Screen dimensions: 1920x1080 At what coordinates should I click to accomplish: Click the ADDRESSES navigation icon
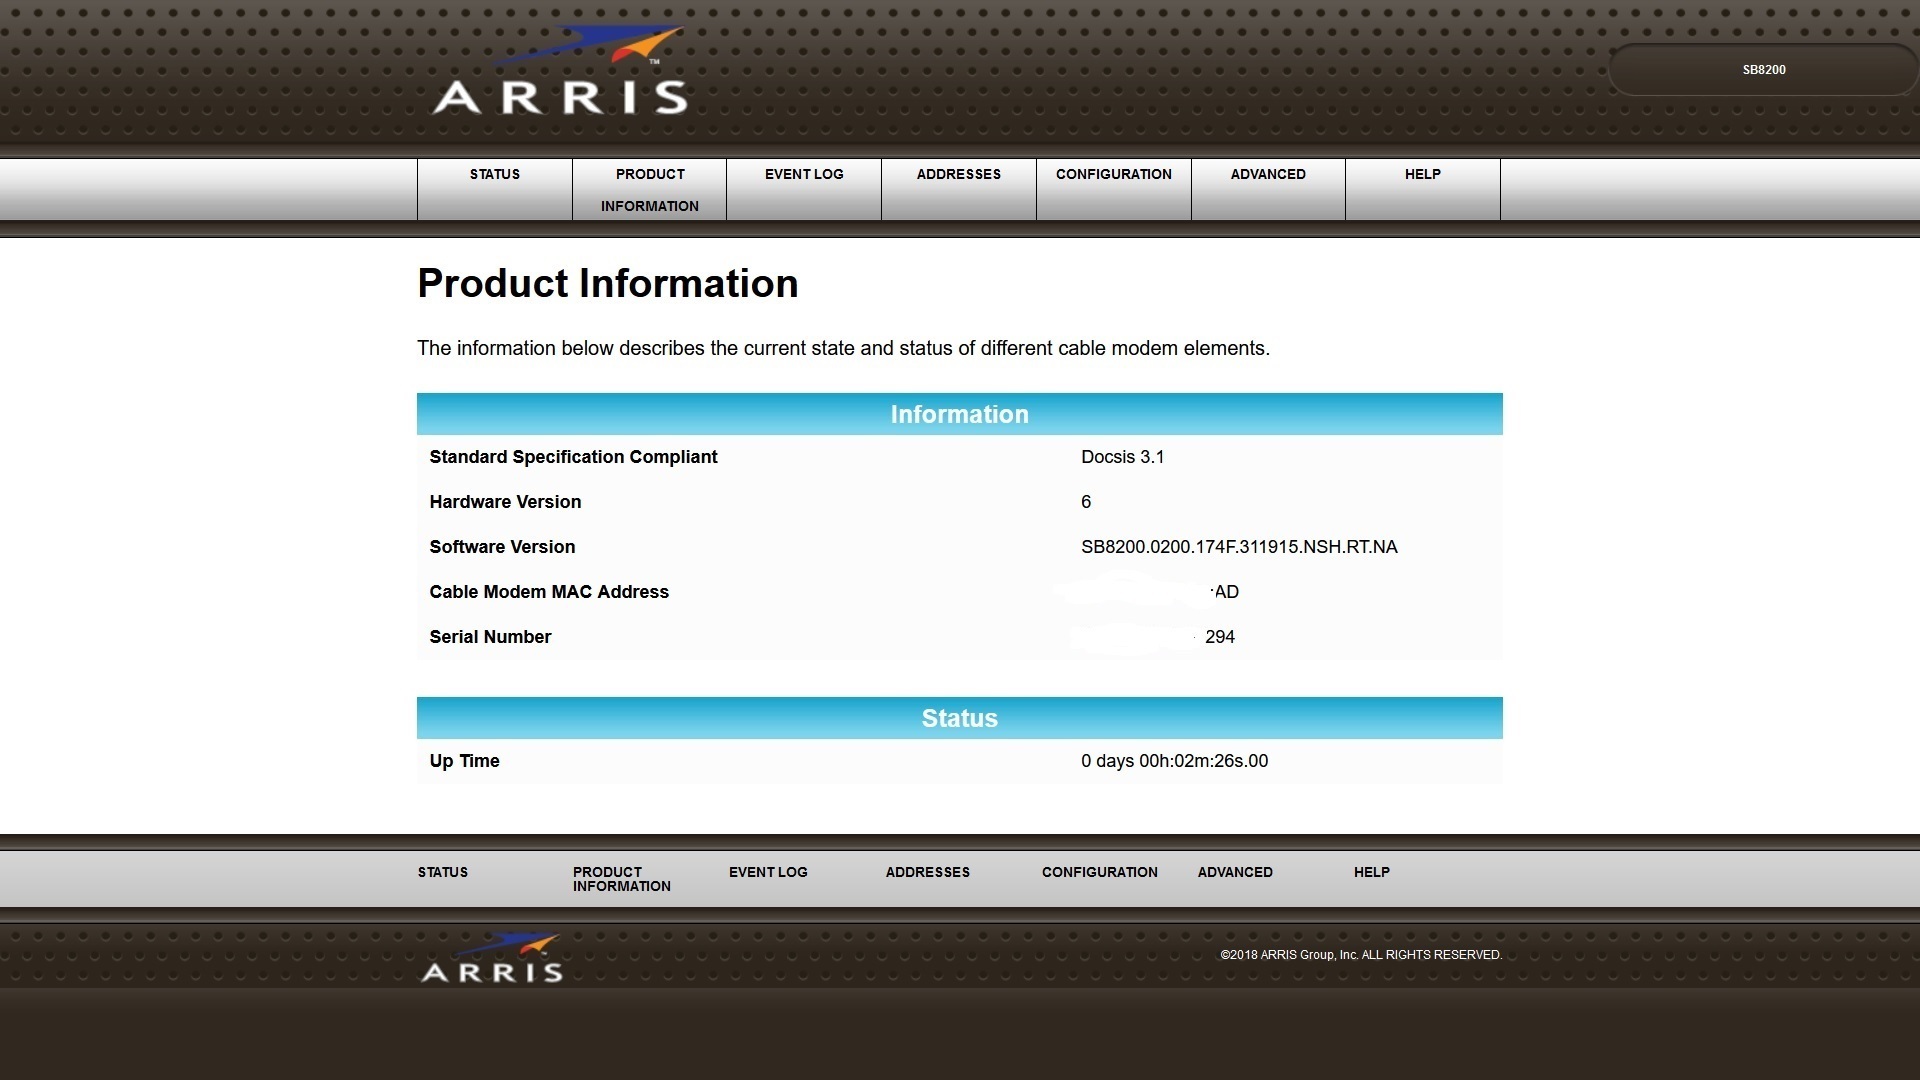click(959, 174)
